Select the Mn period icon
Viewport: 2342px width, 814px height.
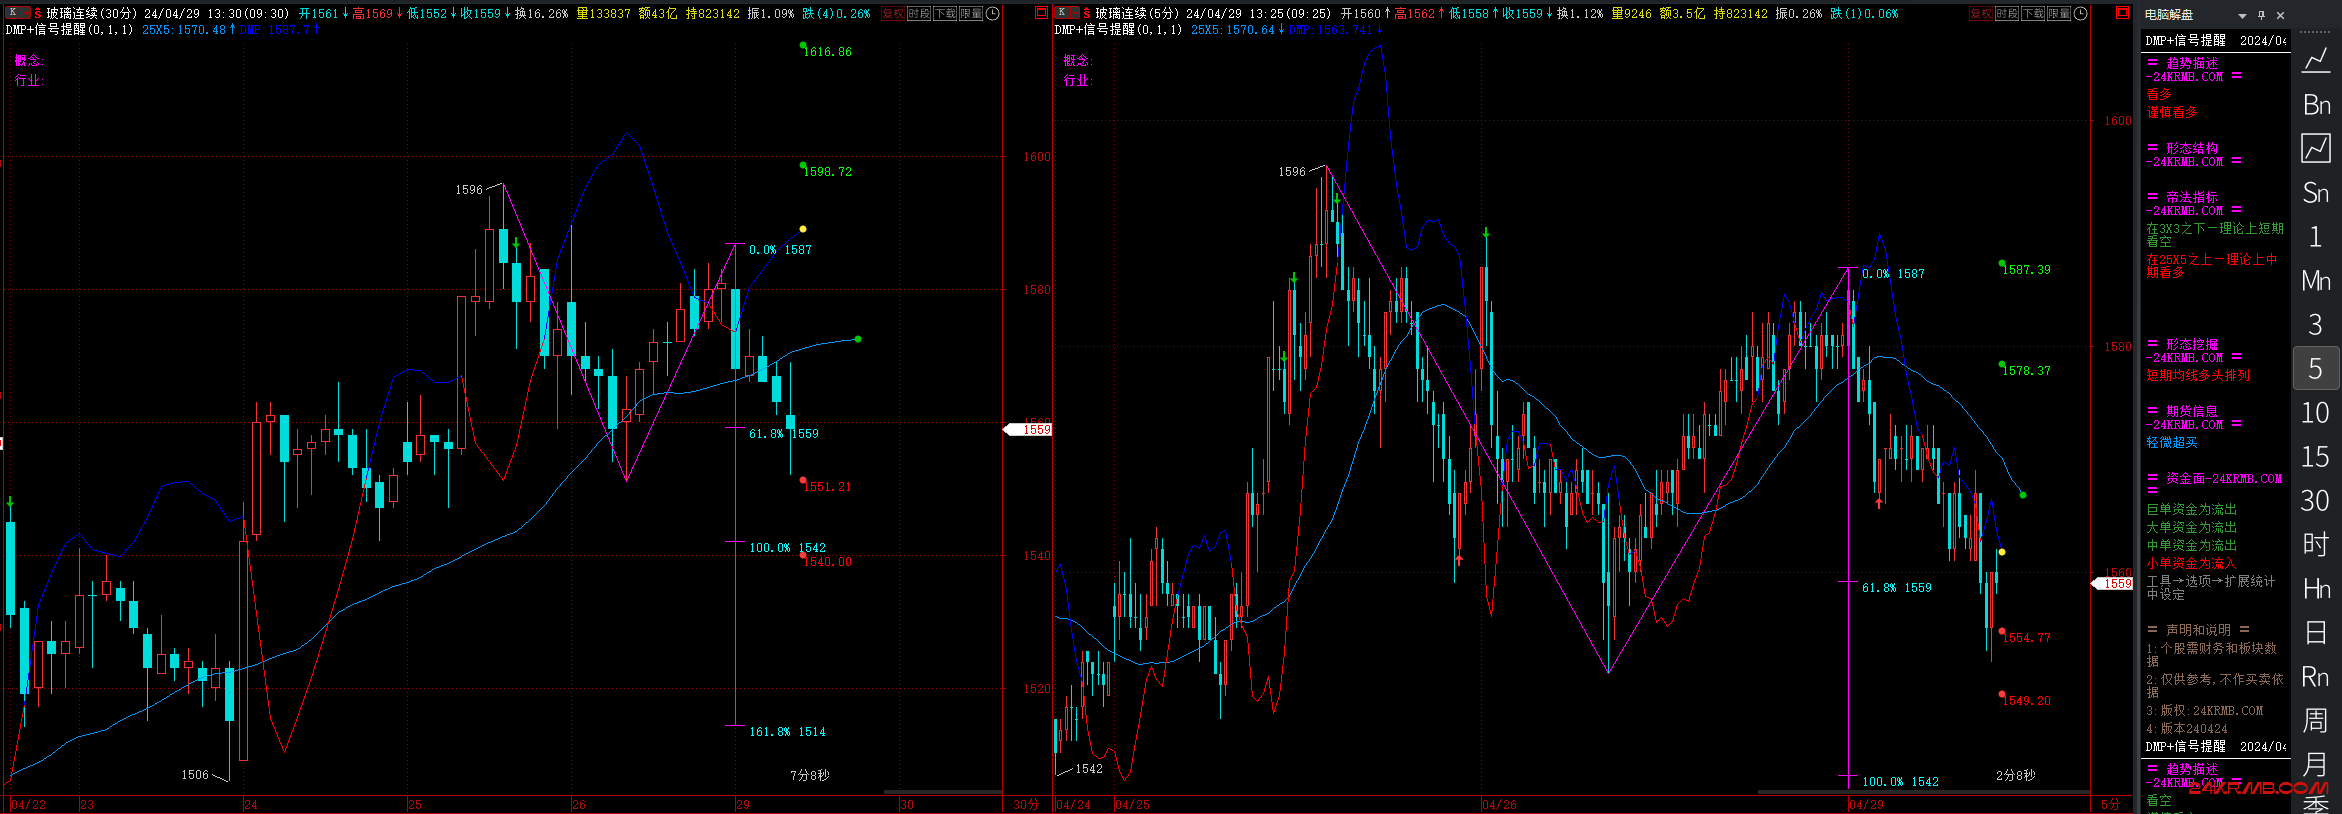point(2316,281)
